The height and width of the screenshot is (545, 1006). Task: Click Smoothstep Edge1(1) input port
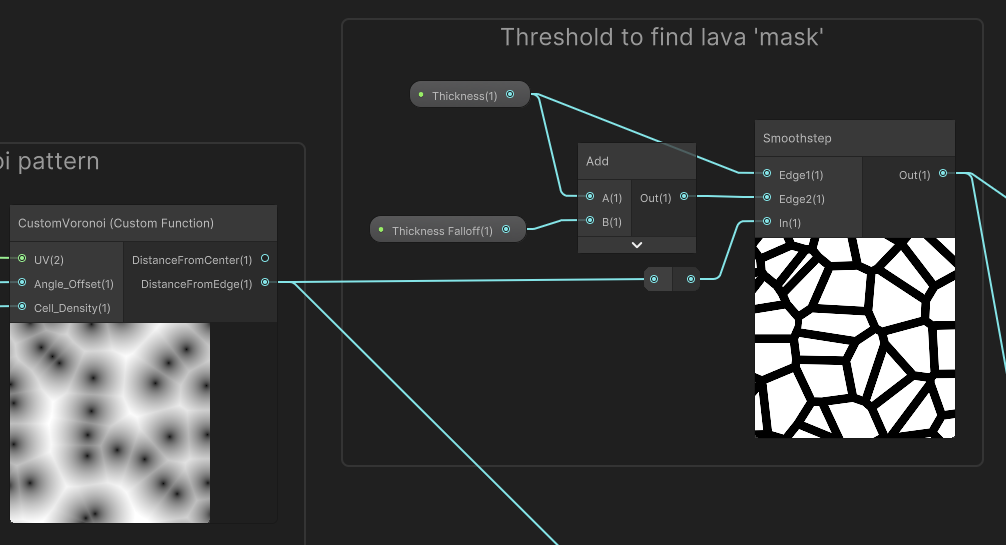coord(767,174)
